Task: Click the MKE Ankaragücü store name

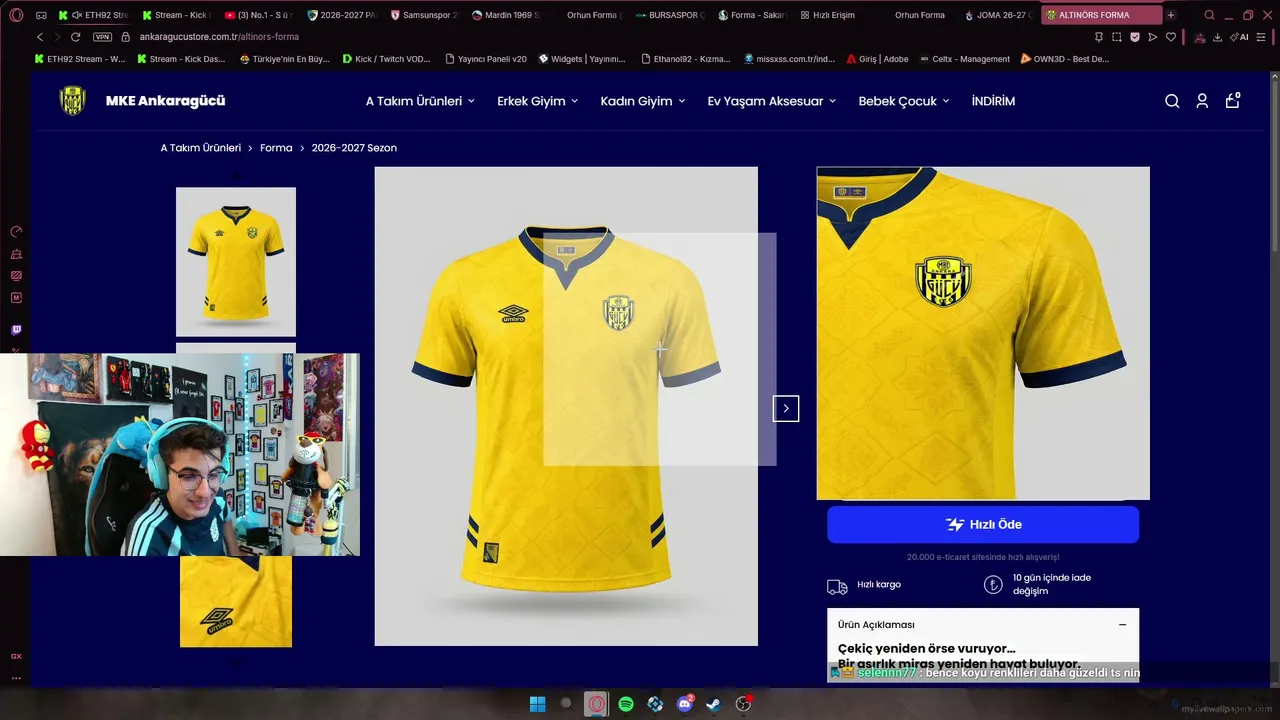Action: [x=165, y=101]
